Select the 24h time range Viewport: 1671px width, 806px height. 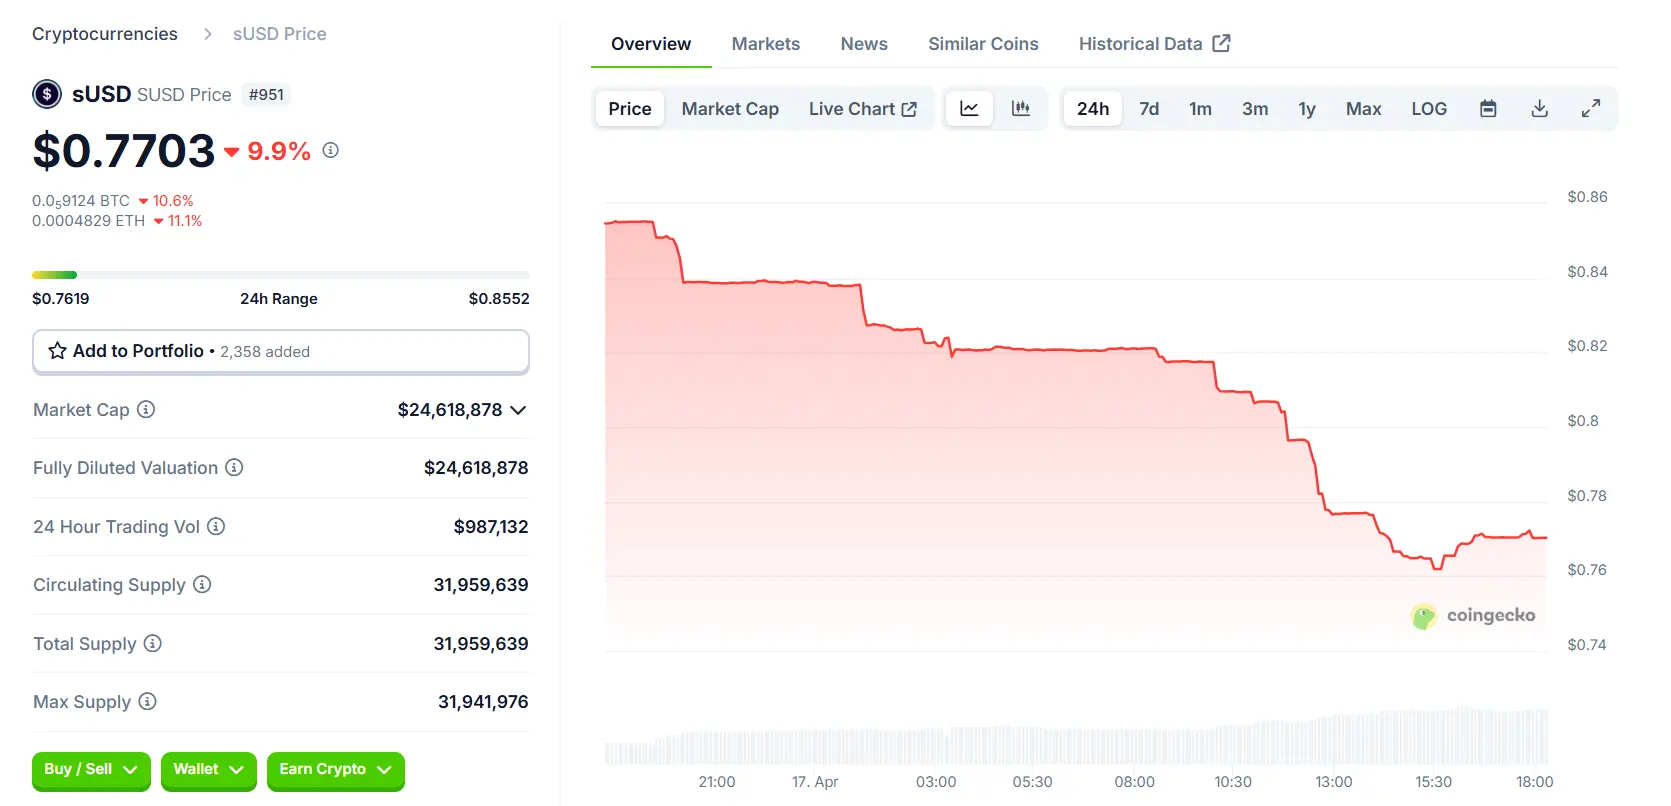1093,108
